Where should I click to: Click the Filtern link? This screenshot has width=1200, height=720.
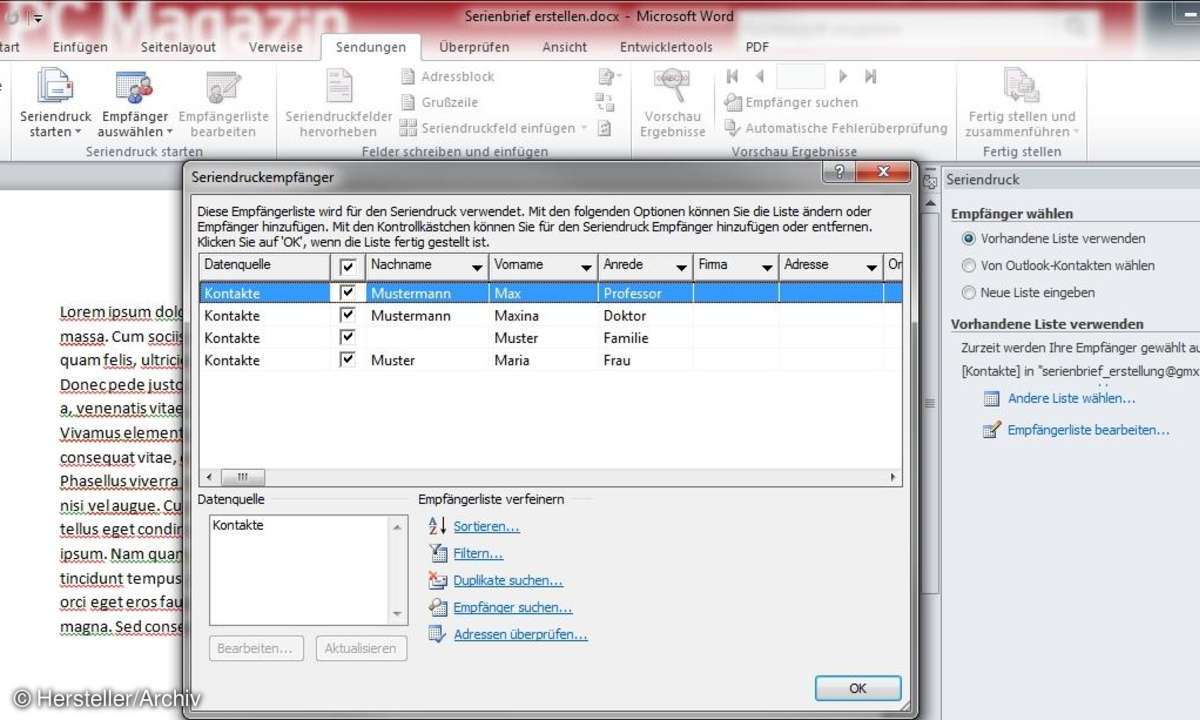479,553
